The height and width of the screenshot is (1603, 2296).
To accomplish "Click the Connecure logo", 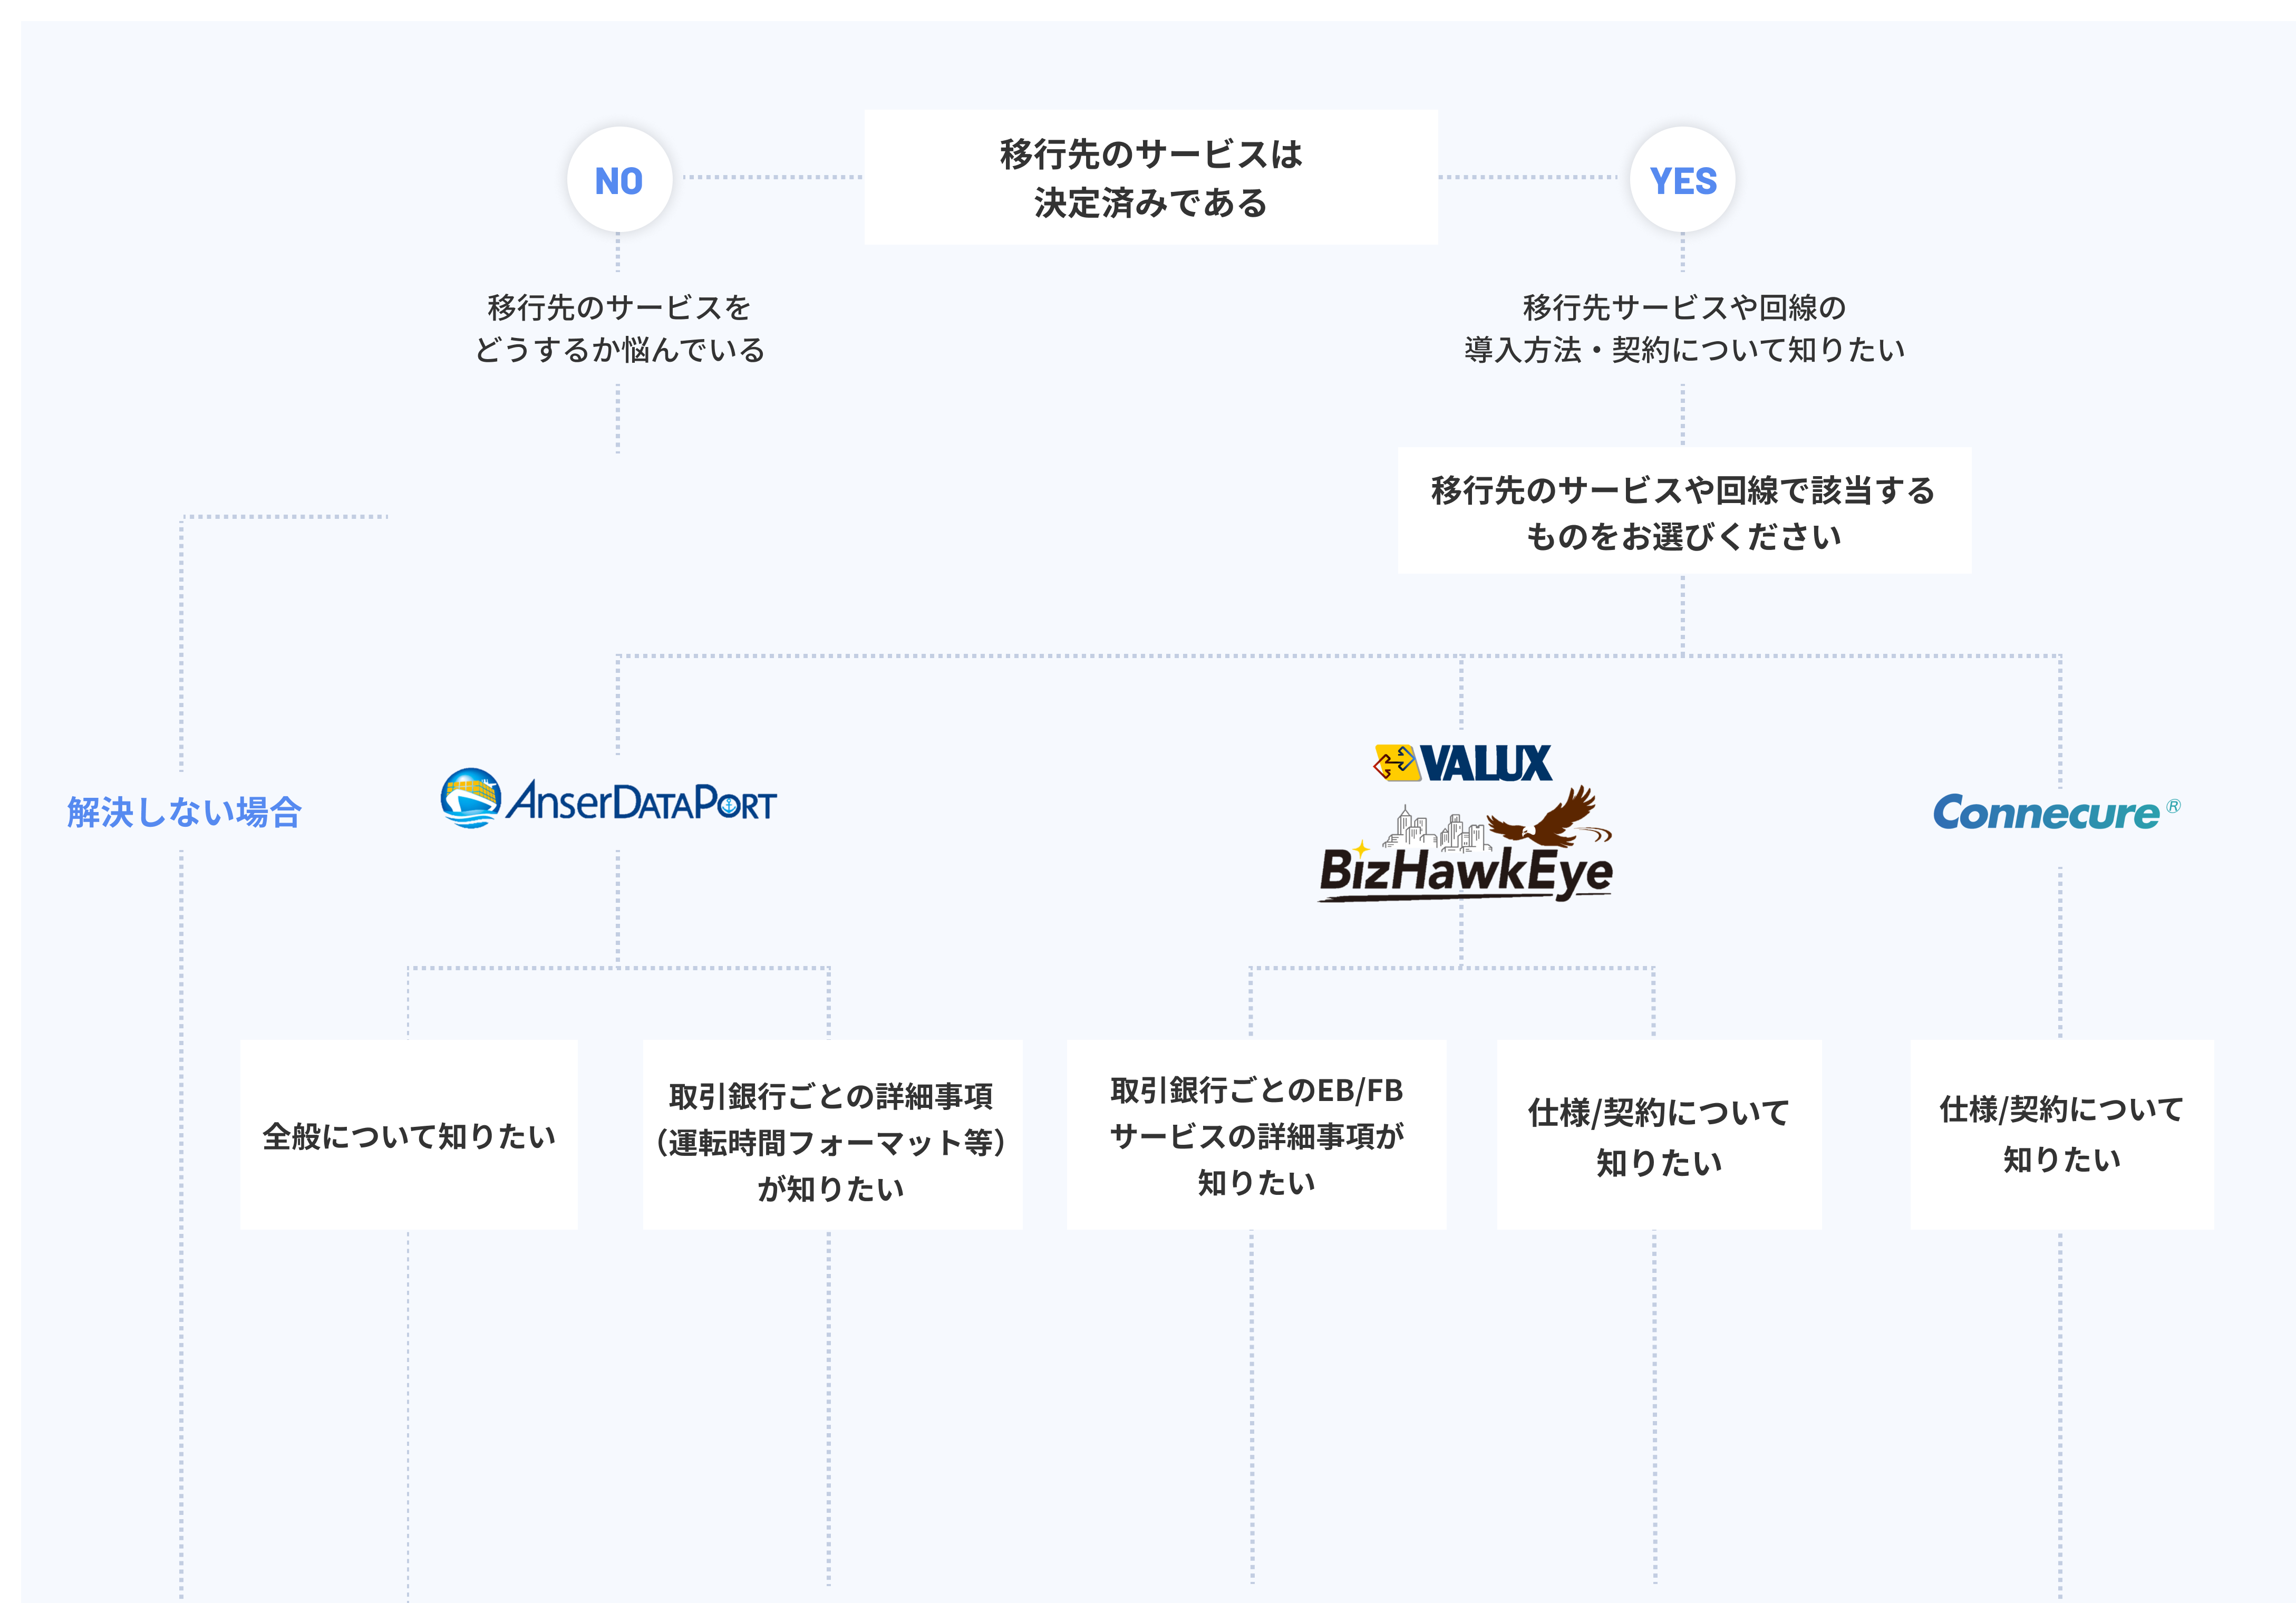I will 2056,812.
